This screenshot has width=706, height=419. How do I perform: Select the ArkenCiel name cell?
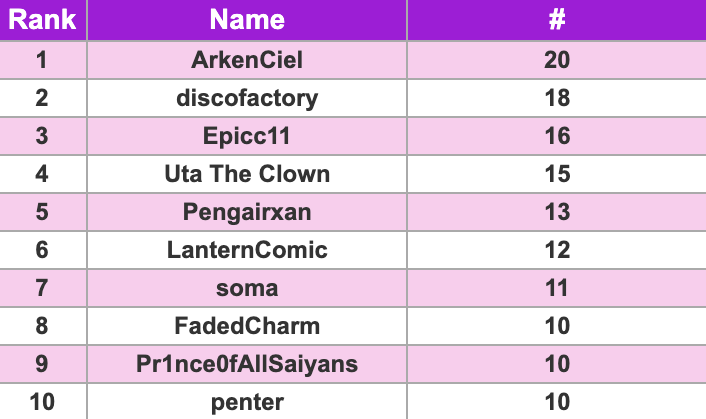click(x=247, y=60)
